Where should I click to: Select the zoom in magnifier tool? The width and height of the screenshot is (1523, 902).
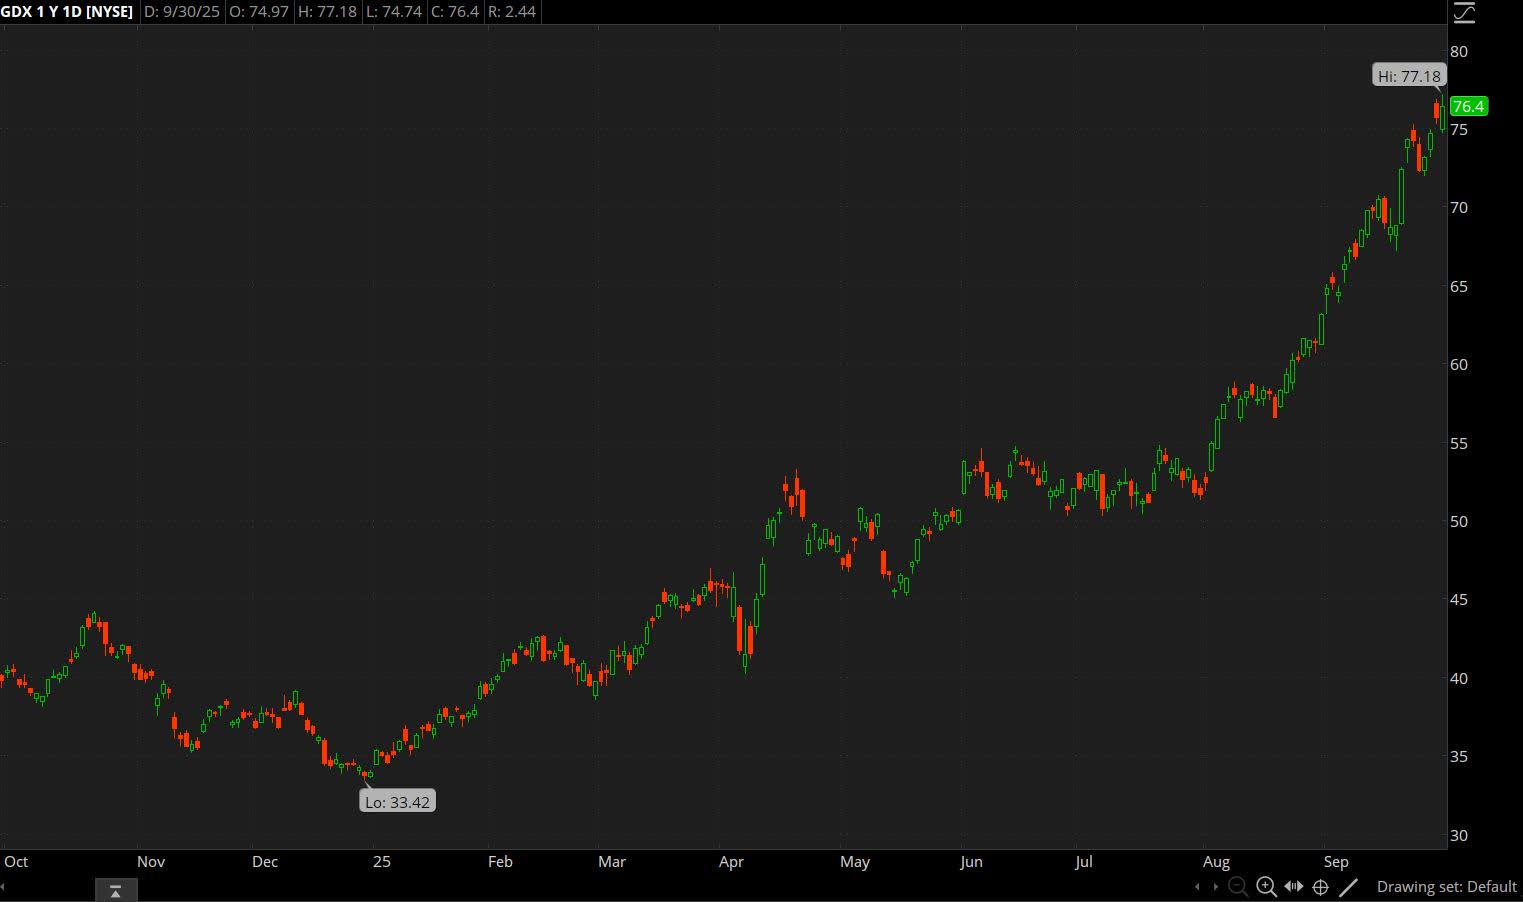pos(1266,886)
